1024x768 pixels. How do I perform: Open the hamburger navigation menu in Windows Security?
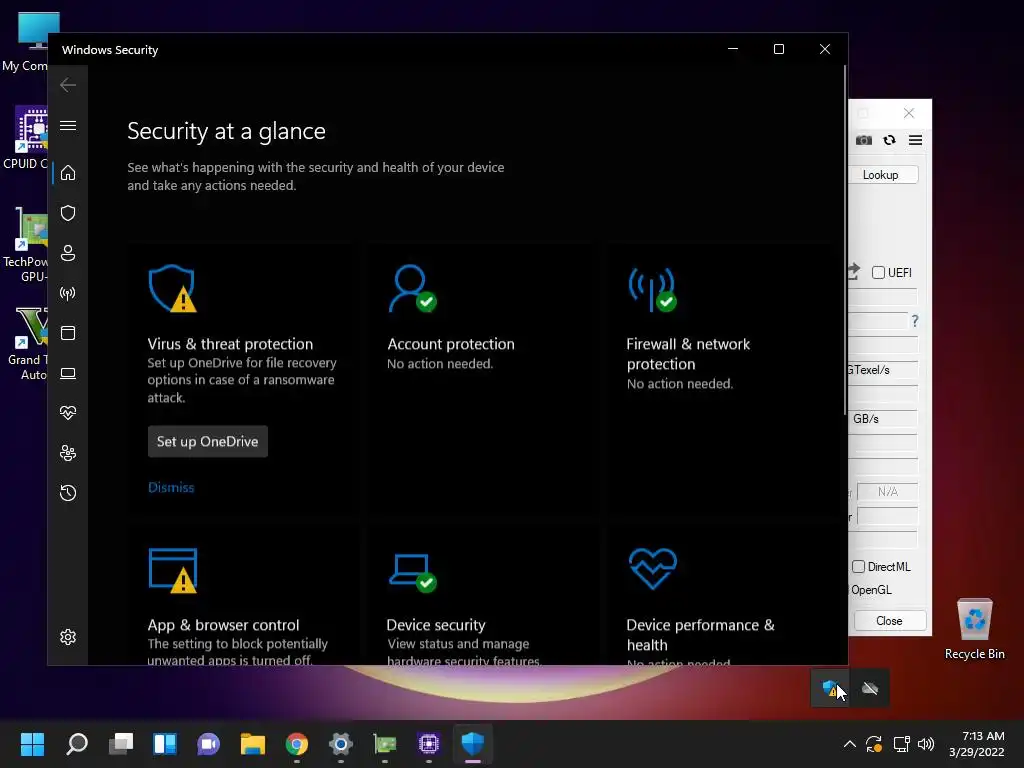click(68, 125)
